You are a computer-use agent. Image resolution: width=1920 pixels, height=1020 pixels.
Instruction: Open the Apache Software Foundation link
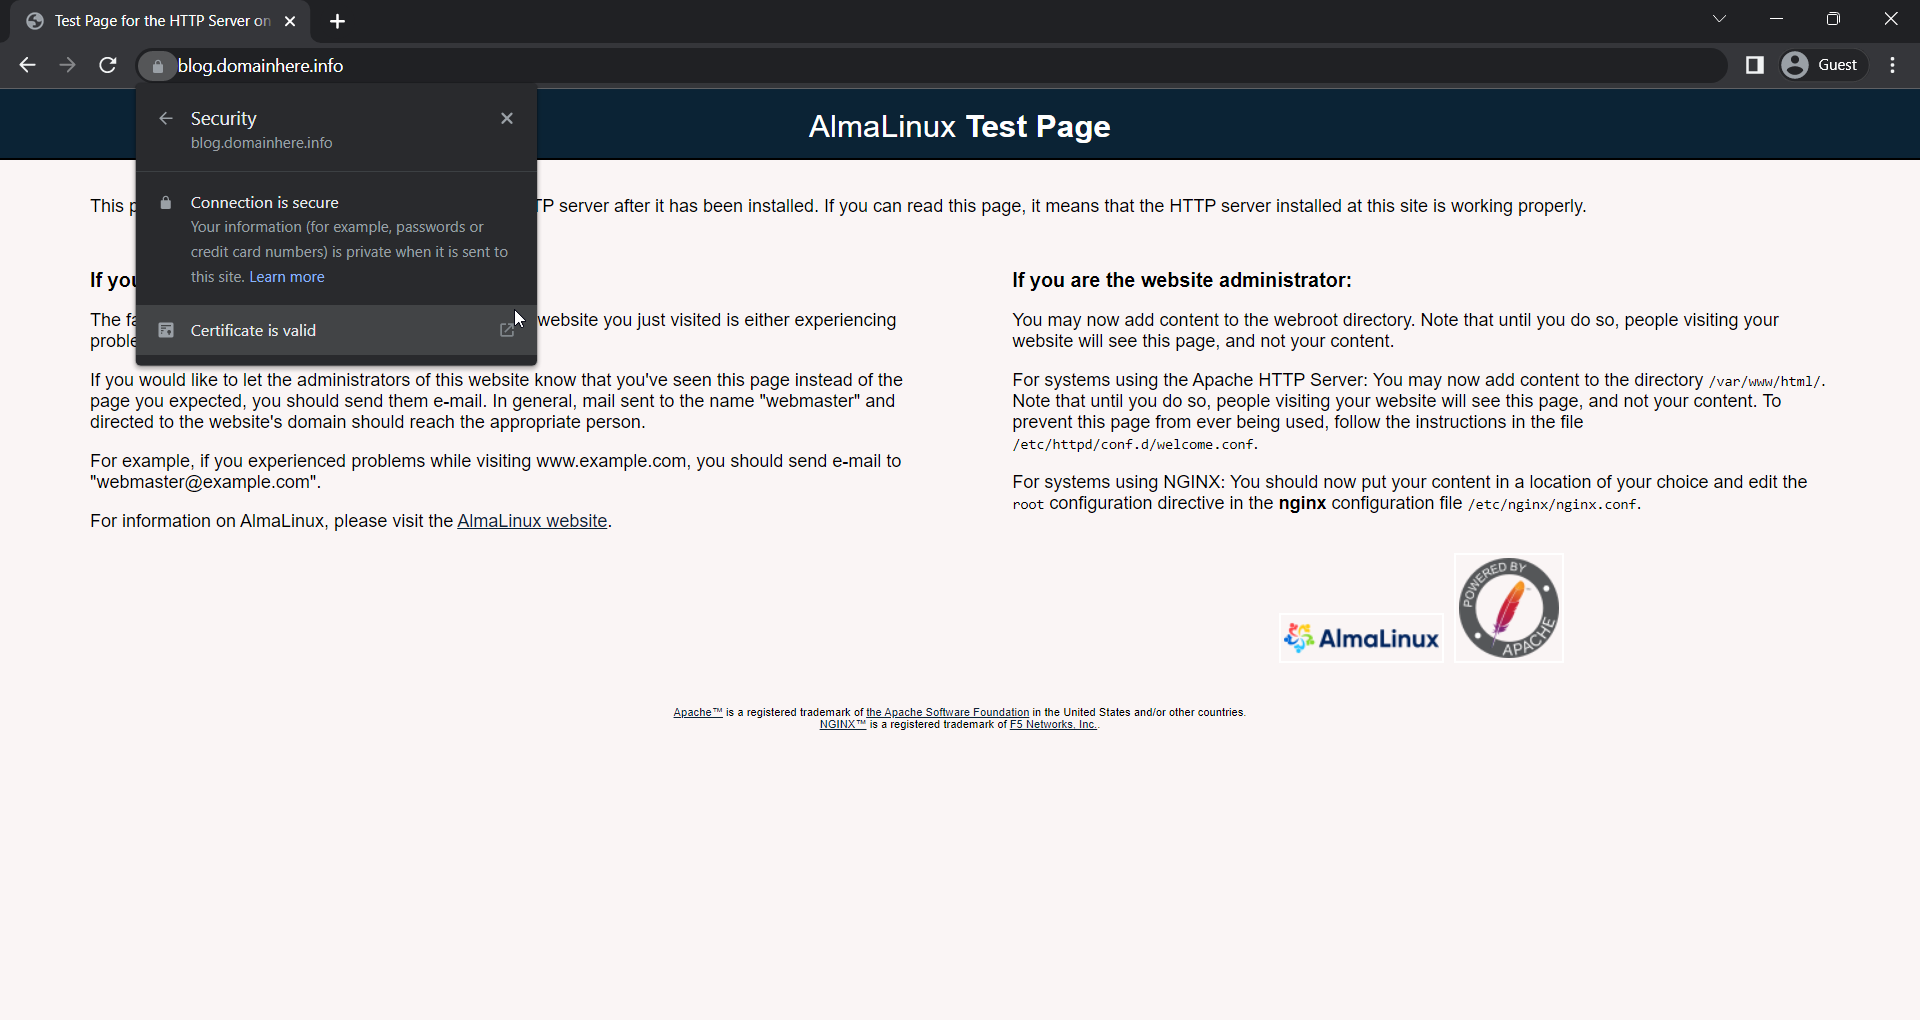947,713
